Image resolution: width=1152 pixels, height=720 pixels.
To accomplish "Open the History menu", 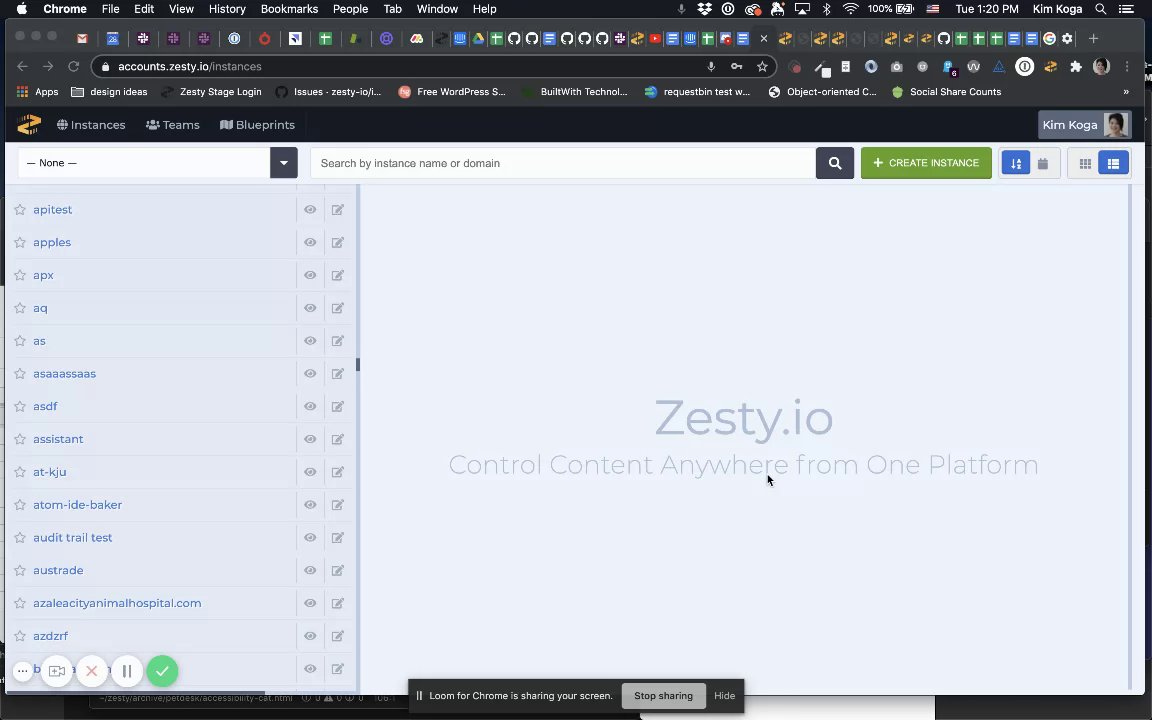I will pos(227,9).
